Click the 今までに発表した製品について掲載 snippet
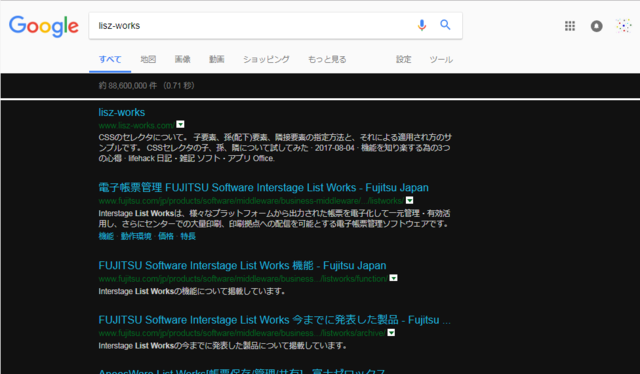This screenshot has width=640, height=374. (x=223, y=346)
